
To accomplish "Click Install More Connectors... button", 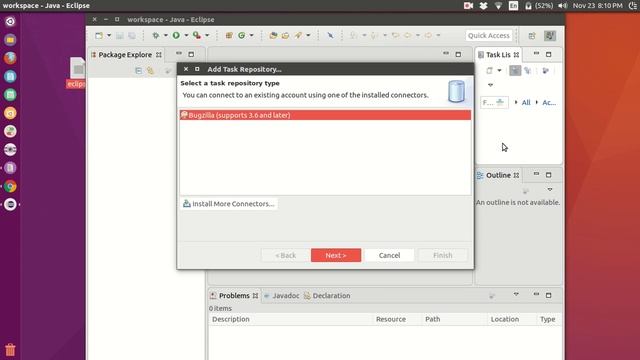I will click(x=229, y=204).
